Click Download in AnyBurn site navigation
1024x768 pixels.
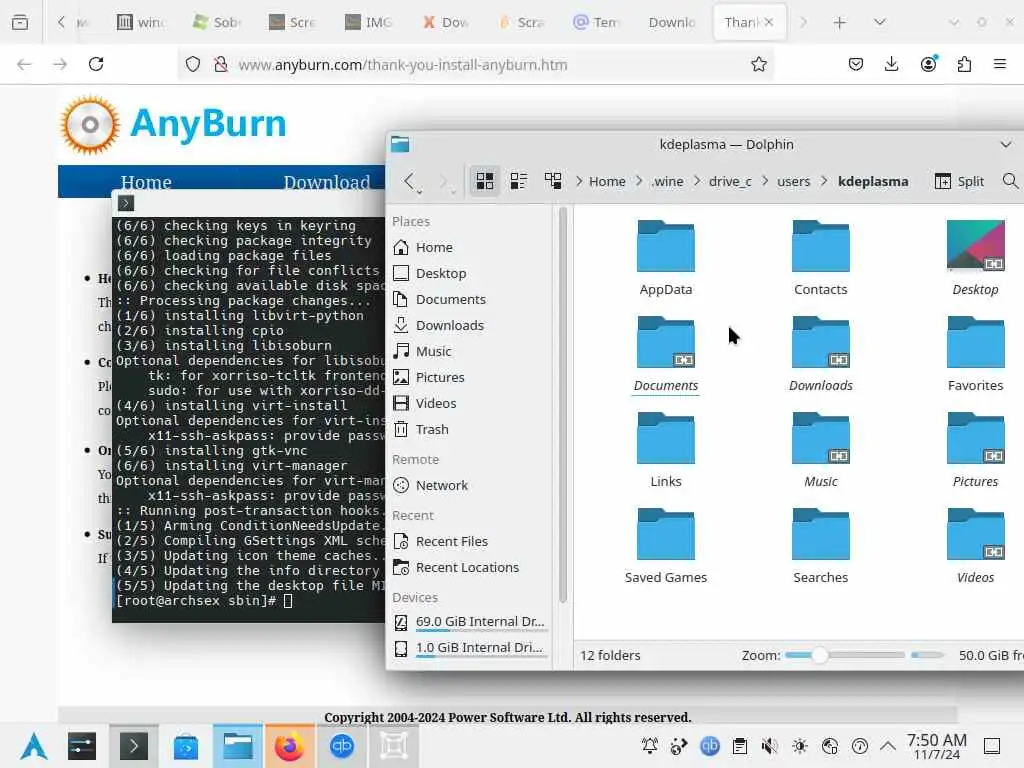[327, 182]
